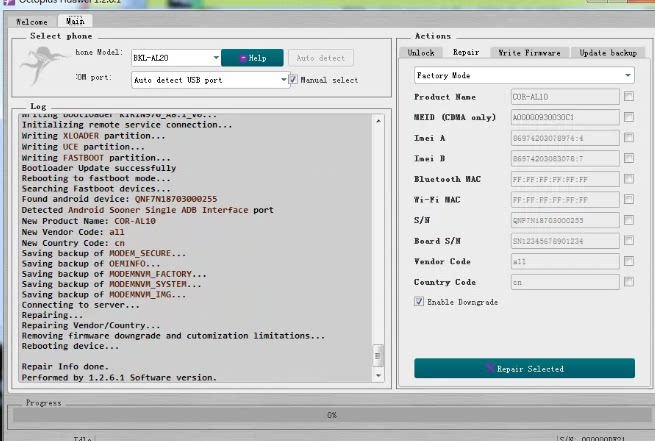The height and width of the screenshot is (441, 655).
Task: Click log line 'Performed by 1.2.6.1 Software version.'
Action: coord(119,378)
